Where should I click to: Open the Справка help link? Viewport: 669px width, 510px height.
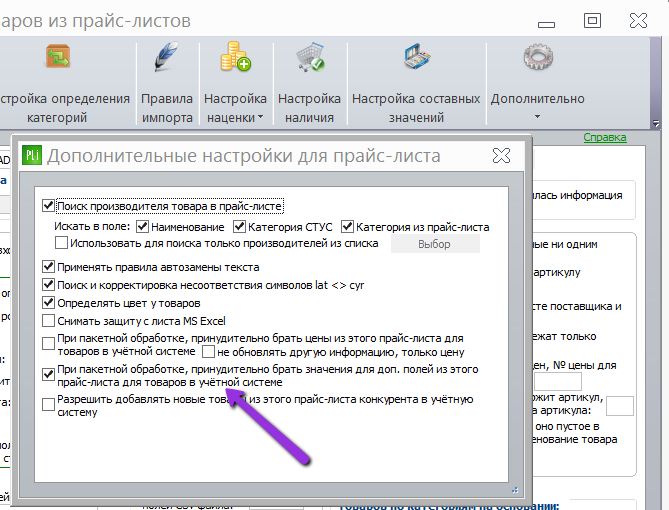click(x=605, y=137)
